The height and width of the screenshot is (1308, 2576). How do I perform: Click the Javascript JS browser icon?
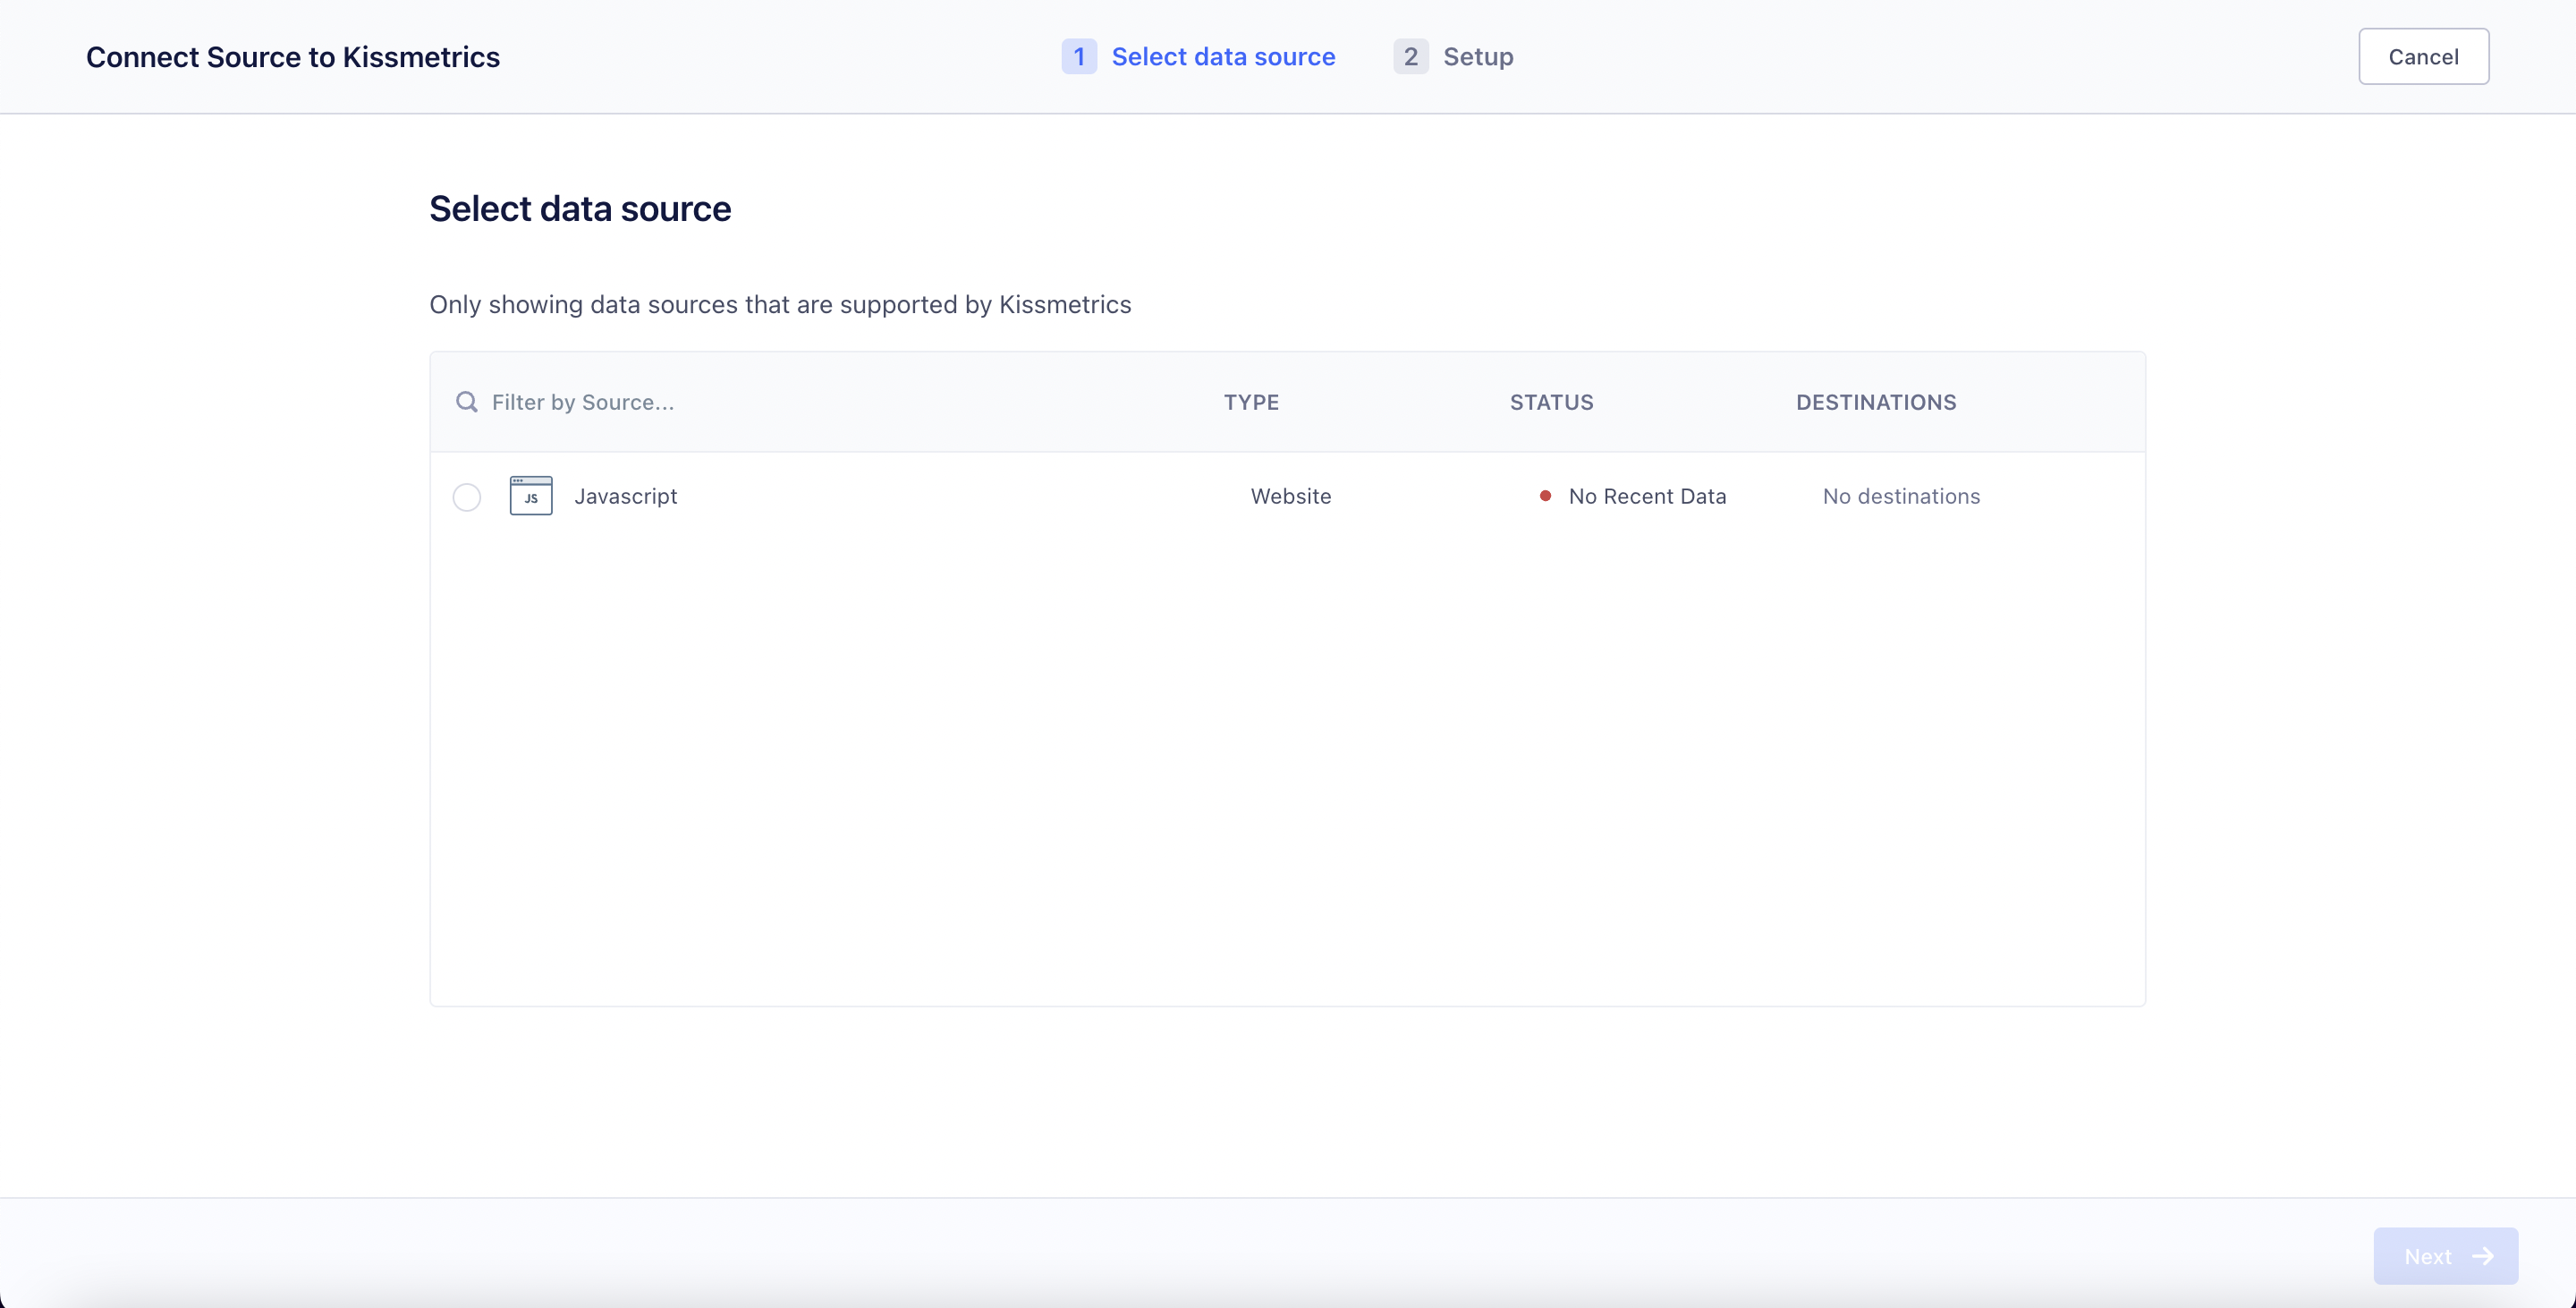click(x=530, y=496)
